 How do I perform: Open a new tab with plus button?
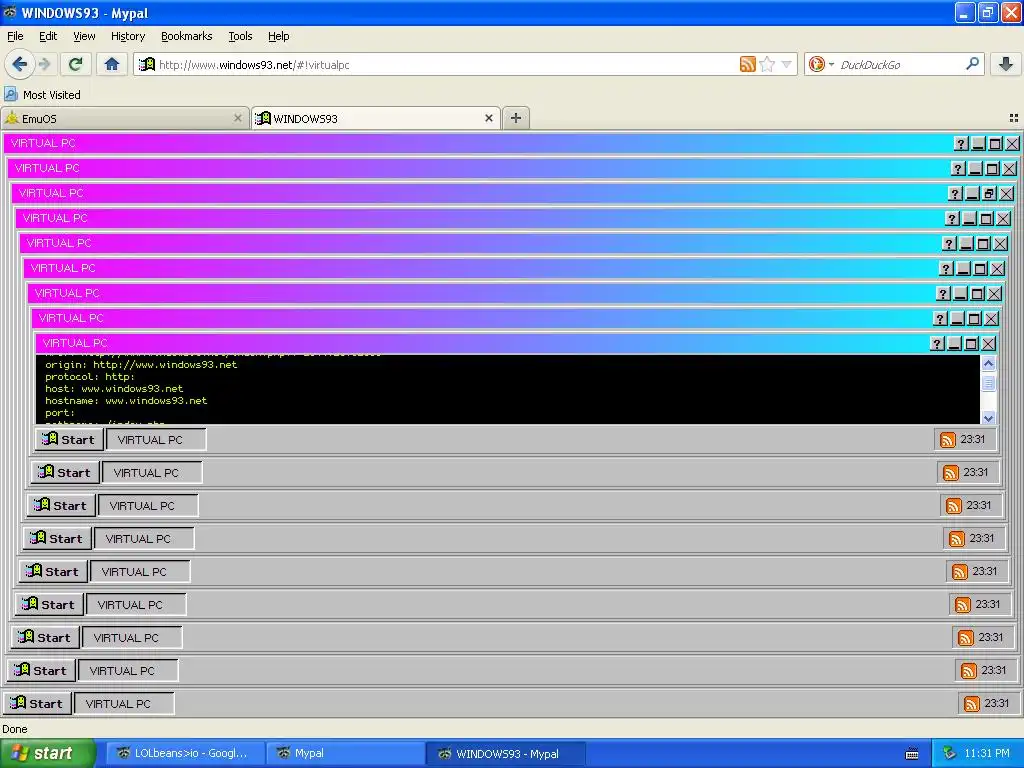tap(516, 118)
